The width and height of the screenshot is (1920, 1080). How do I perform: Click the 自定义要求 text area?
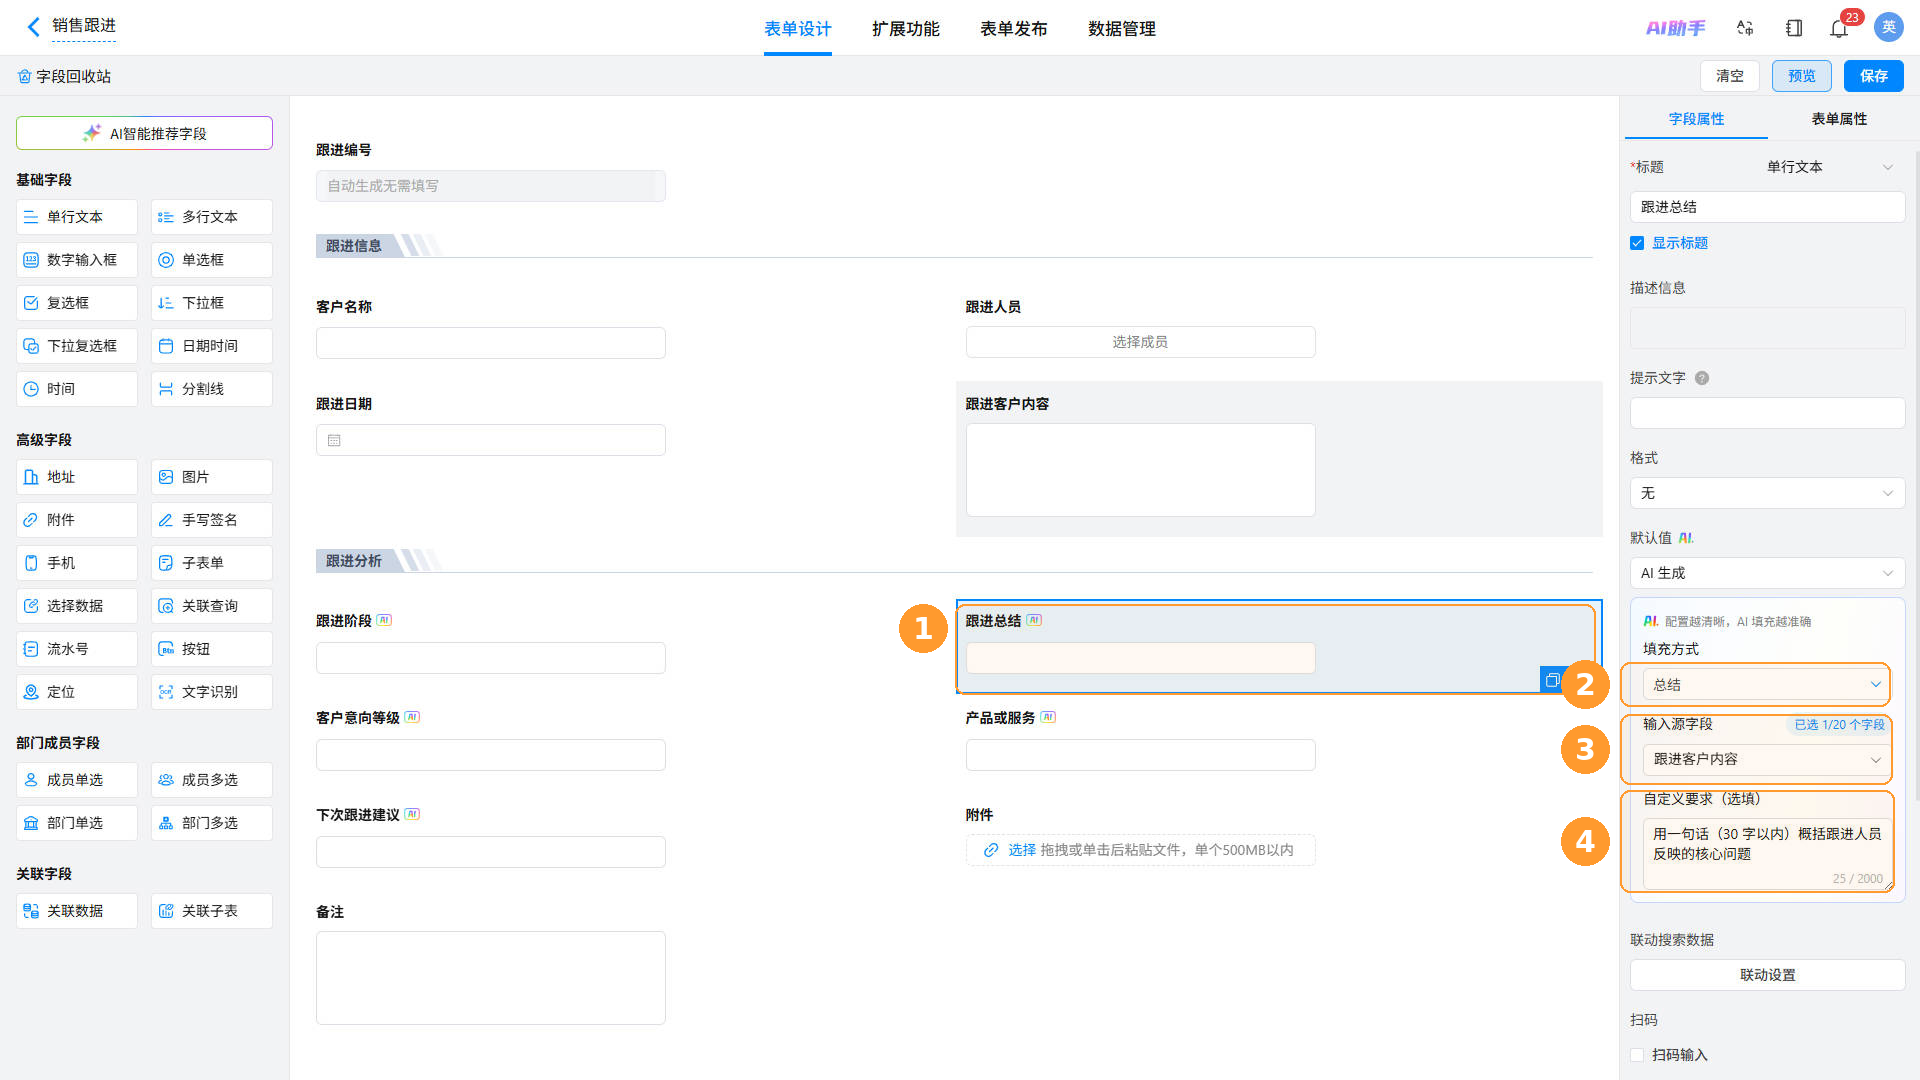[x=1767, y=853]
